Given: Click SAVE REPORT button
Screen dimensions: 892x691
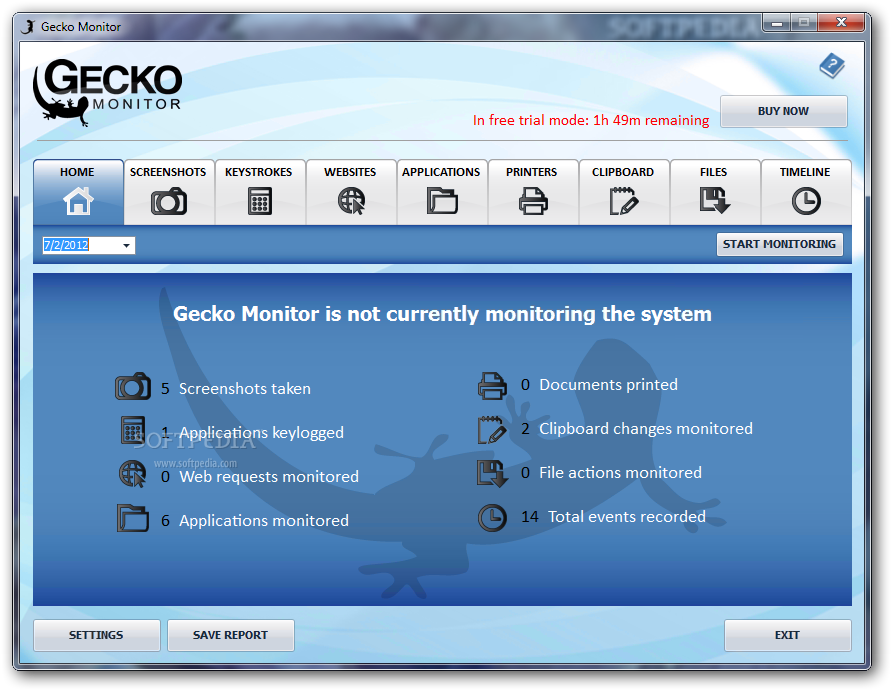Looking at the screenshot, I should (230, 635).
